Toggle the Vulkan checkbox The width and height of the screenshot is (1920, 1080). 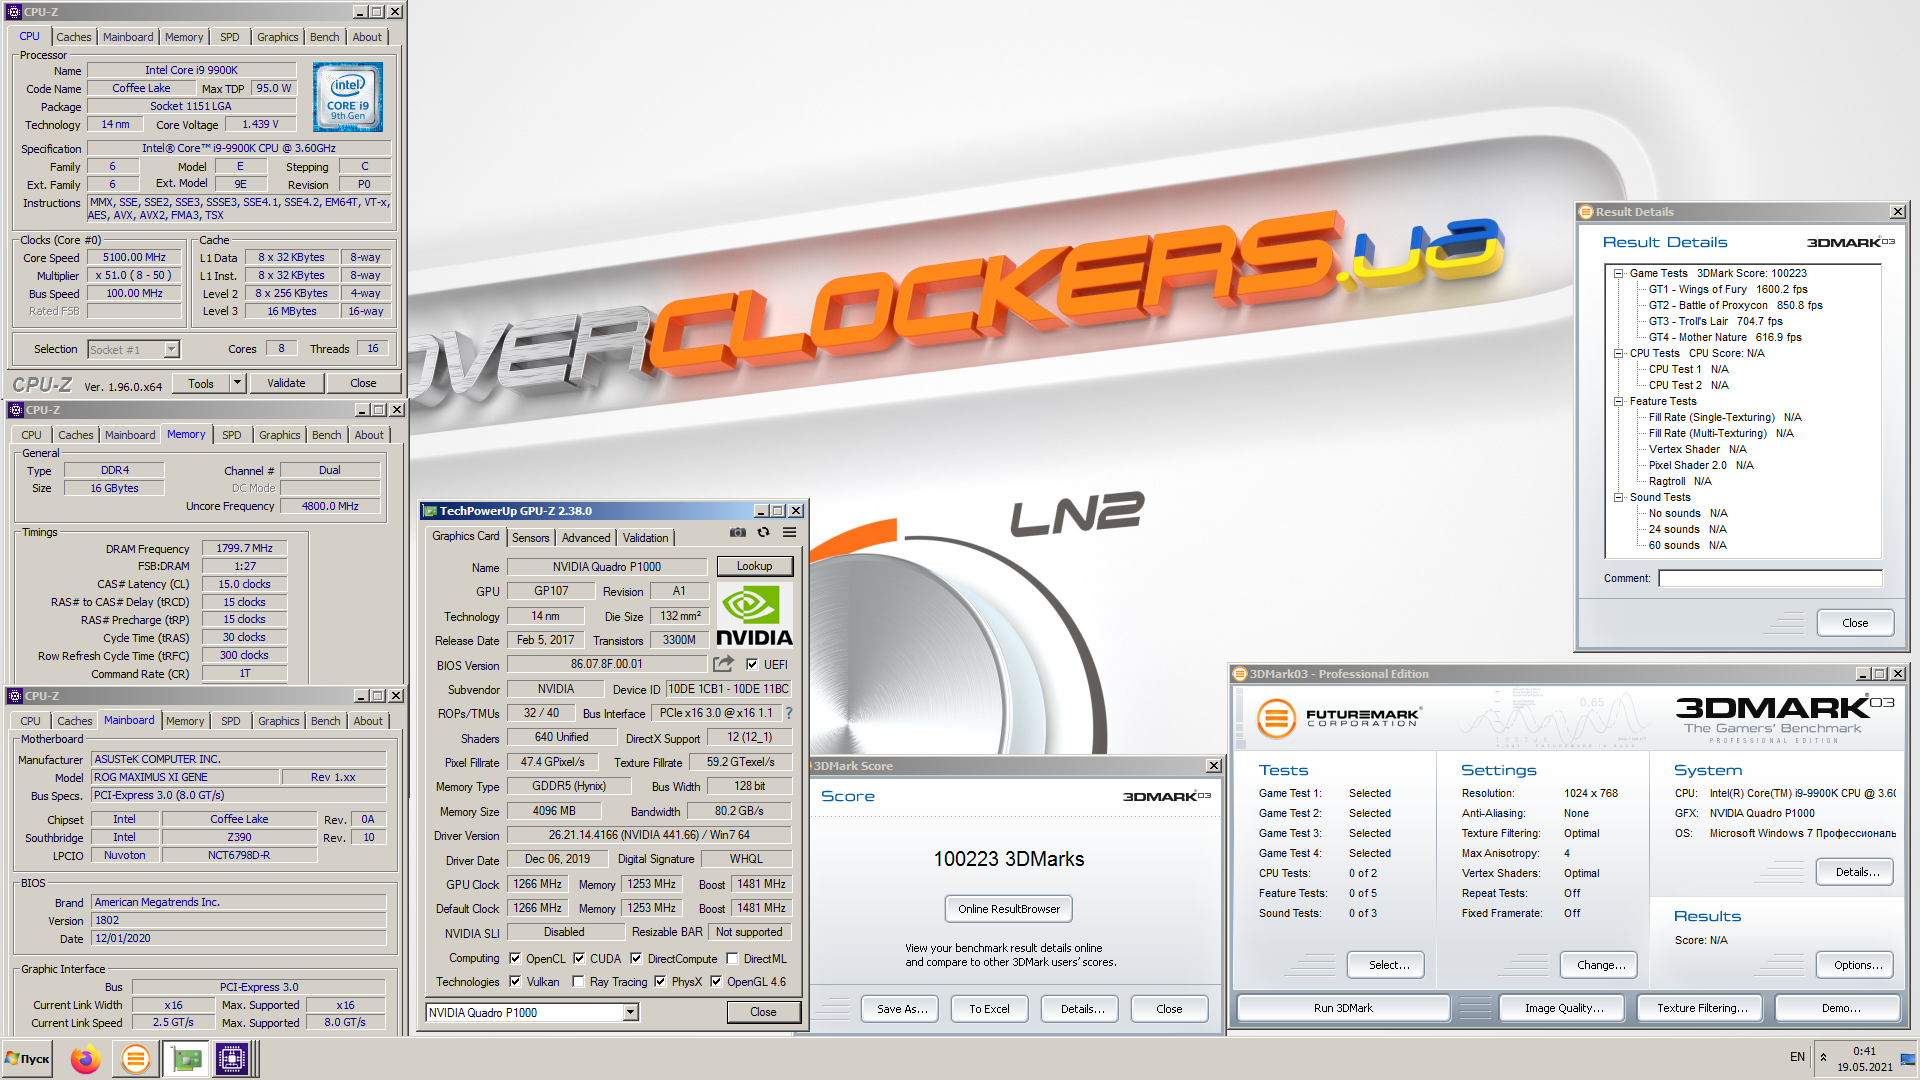pos(515,981)
